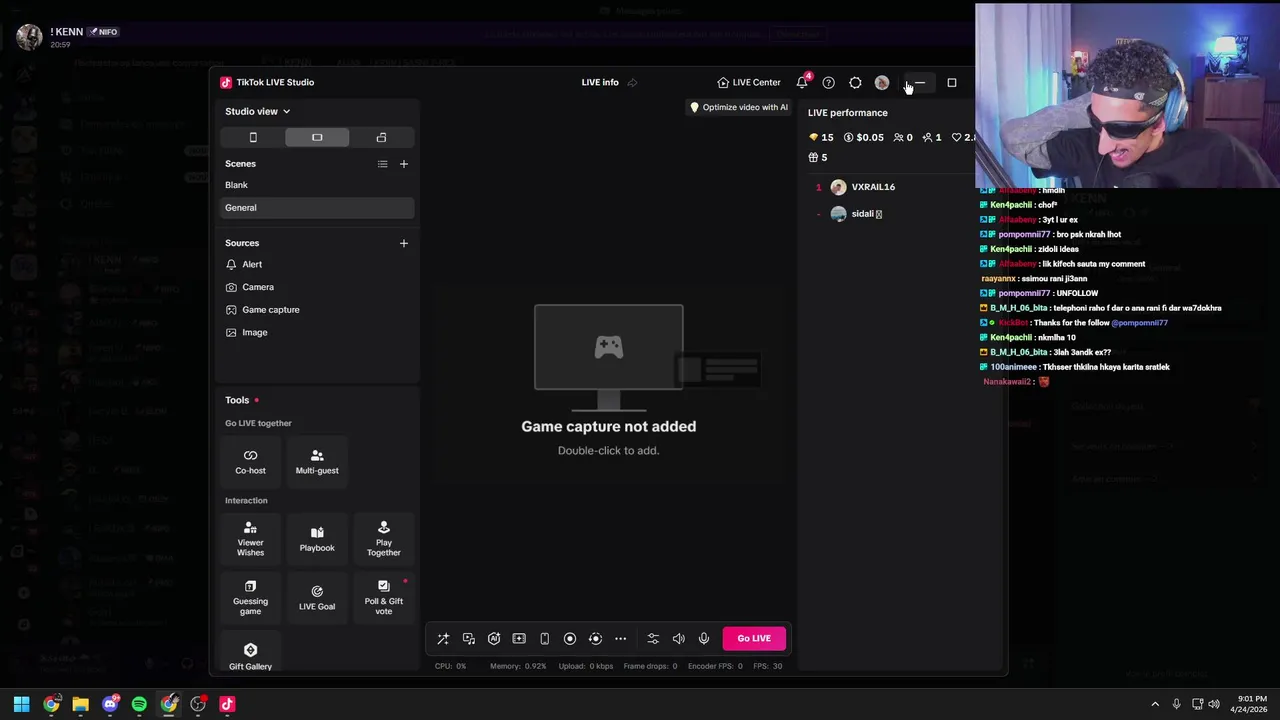1280x720 pixels.
Task: Open Spotify from taskbar
Action: 139,704
